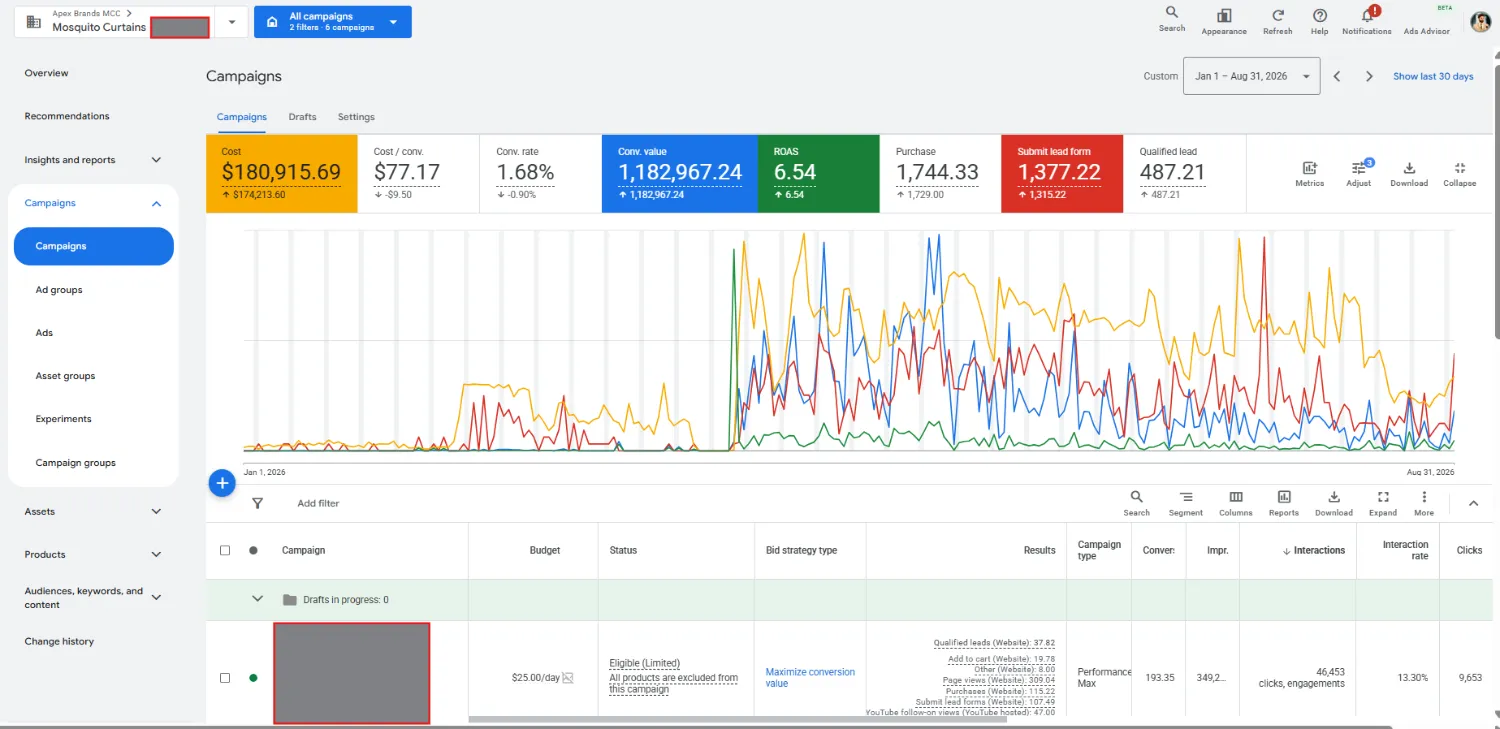
Task: Expand table with Expand icon
Action: coord(1382,503)
